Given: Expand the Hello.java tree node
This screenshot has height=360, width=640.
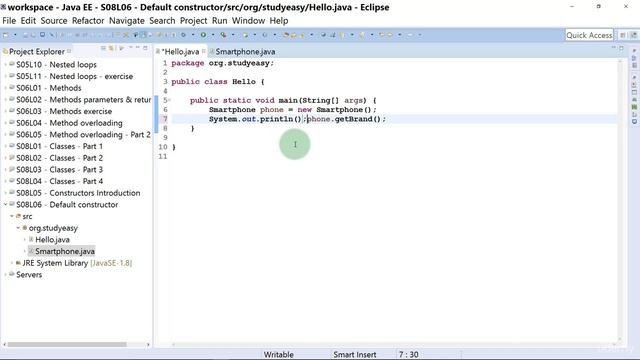Looking at the screenshot, I should click(25, 240).
